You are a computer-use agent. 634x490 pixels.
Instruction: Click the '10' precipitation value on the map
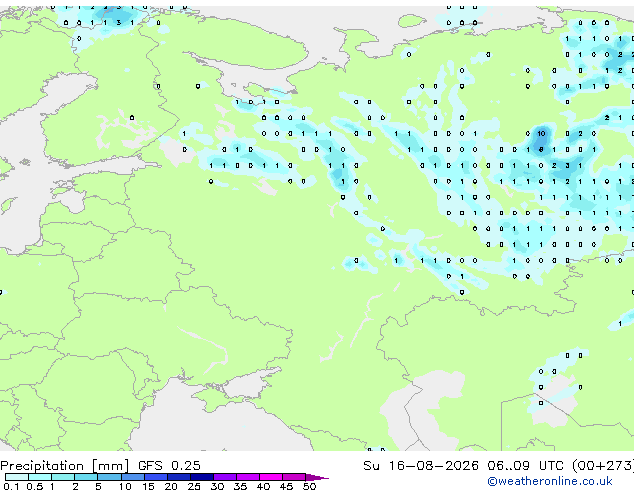pos(541,133)
